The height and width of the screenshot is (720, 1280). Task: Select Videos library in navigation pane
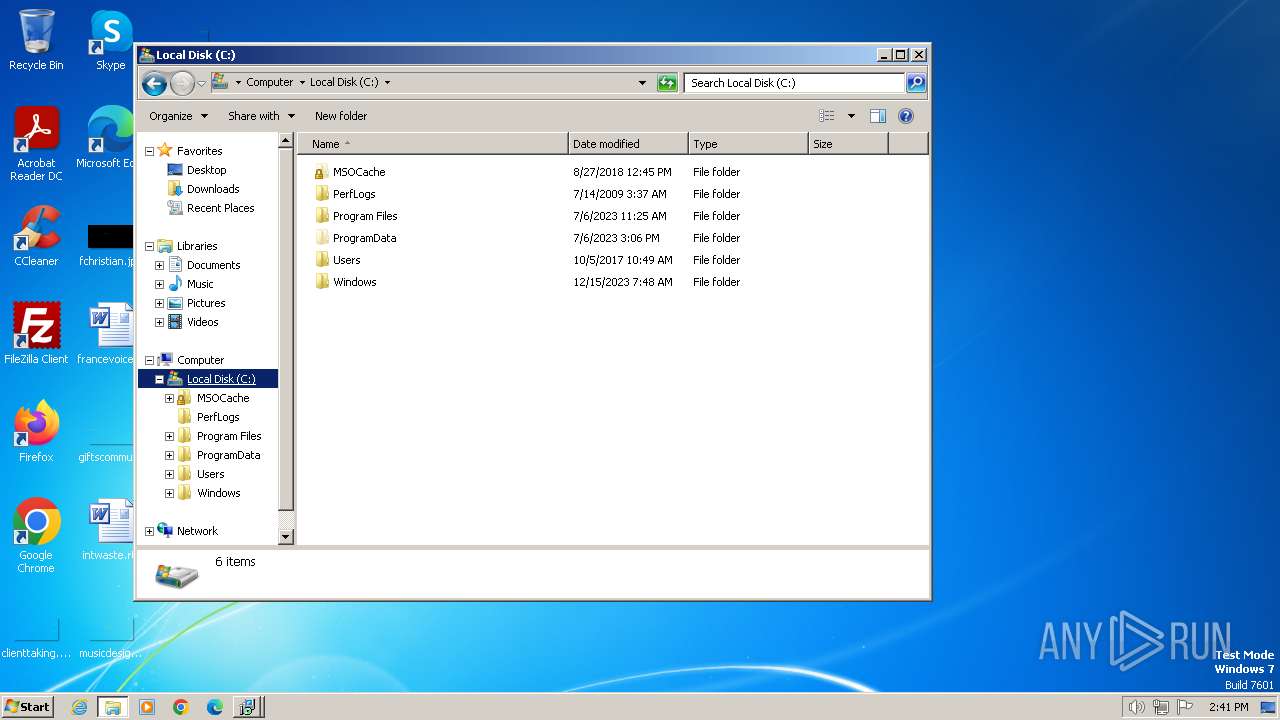pos(202,322)
